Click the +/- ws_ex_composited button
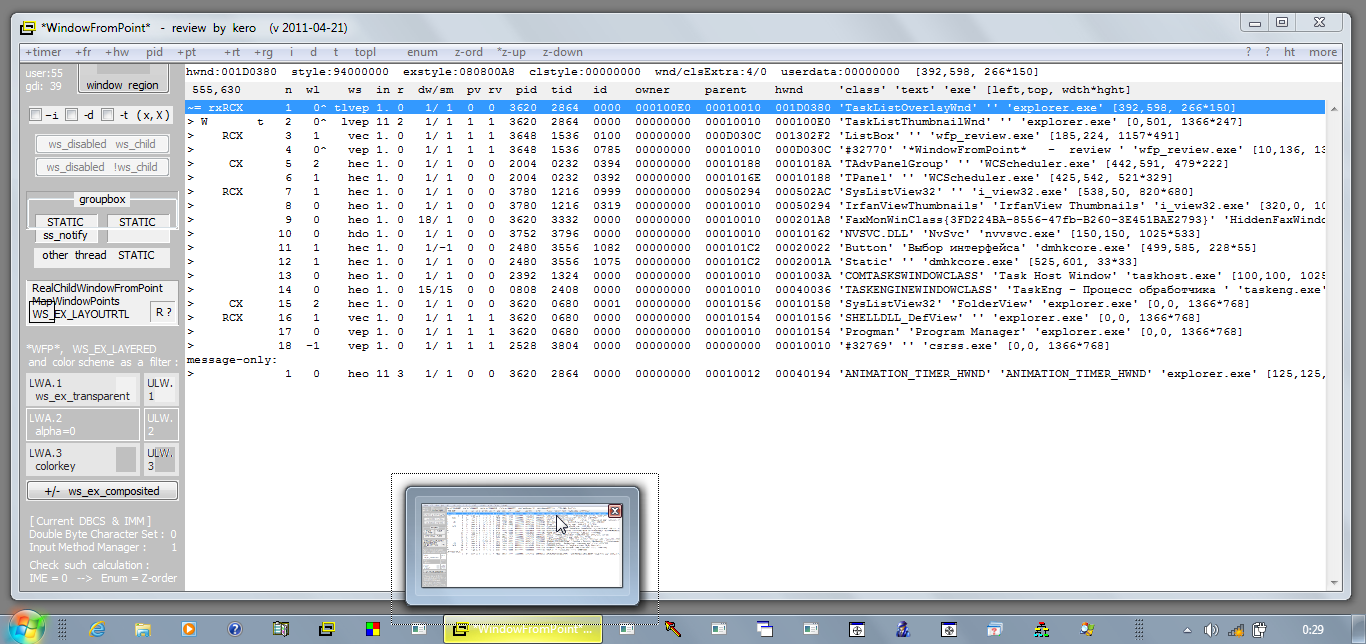The image size is (1366, 644). click(x=103, y=491)
